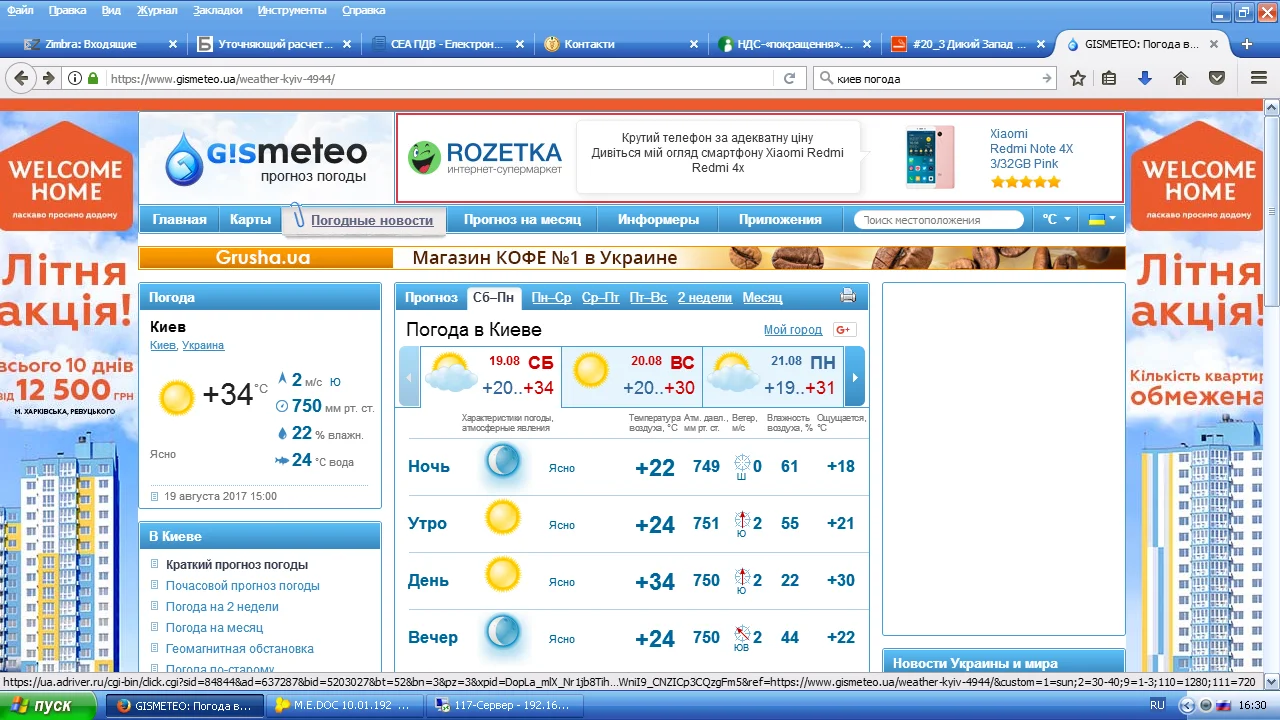Switch to M.E.DOC taskbar window
The height and width of the screenshot is (720, 1280).
coord(345,705)
